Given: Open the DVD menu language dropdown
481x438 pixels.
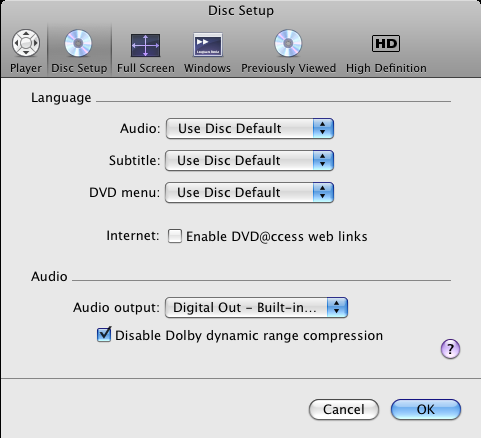Looking at the screenshot, I should coord(249,192).
